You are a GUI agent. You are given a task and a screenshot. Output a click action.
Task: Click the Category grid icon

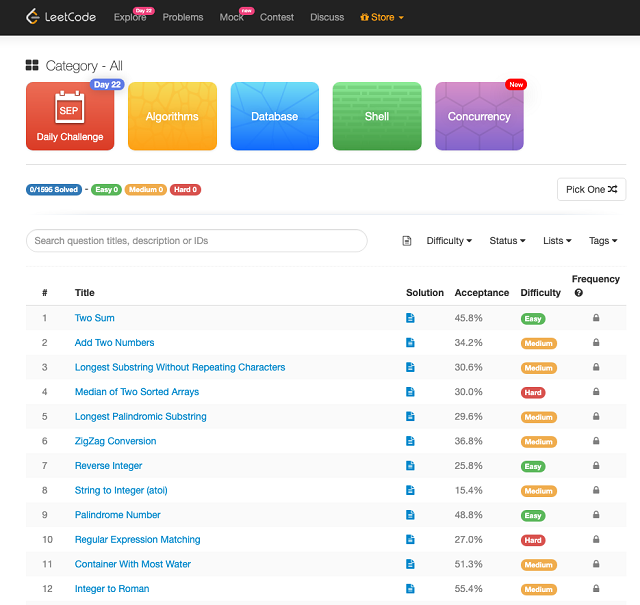pyautogui.click(x=32, y=65)
